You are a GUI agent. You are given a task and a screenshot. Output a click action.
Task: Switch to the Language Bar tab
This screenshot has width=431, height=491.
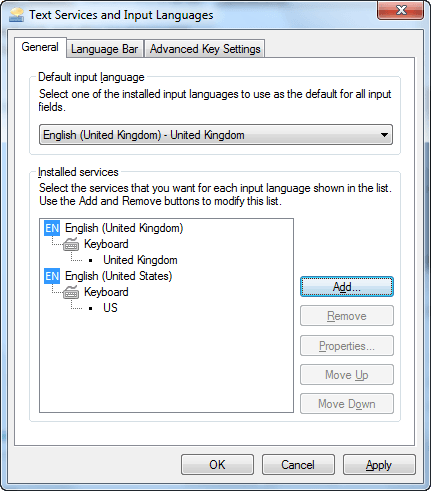(x=105, y=49)
